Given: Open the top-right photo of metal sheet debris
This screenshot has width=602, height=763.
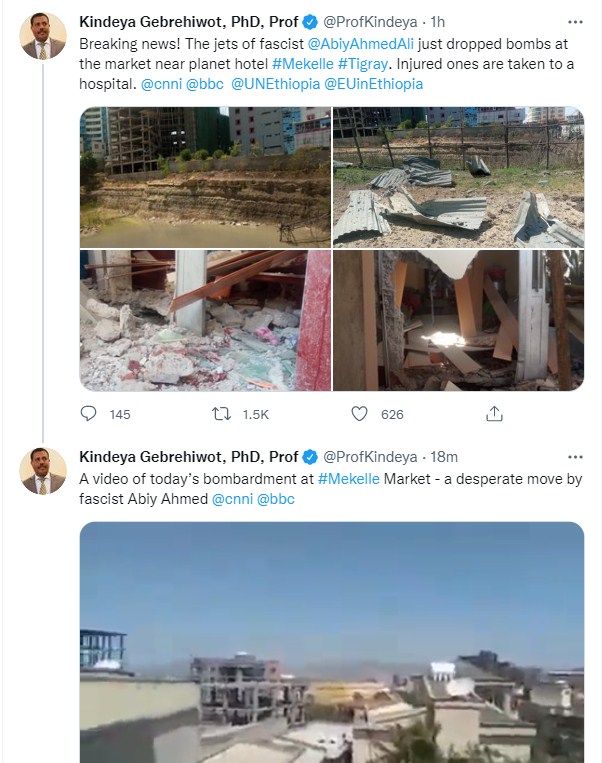Looking at the screenshot, I should [458, 177].
